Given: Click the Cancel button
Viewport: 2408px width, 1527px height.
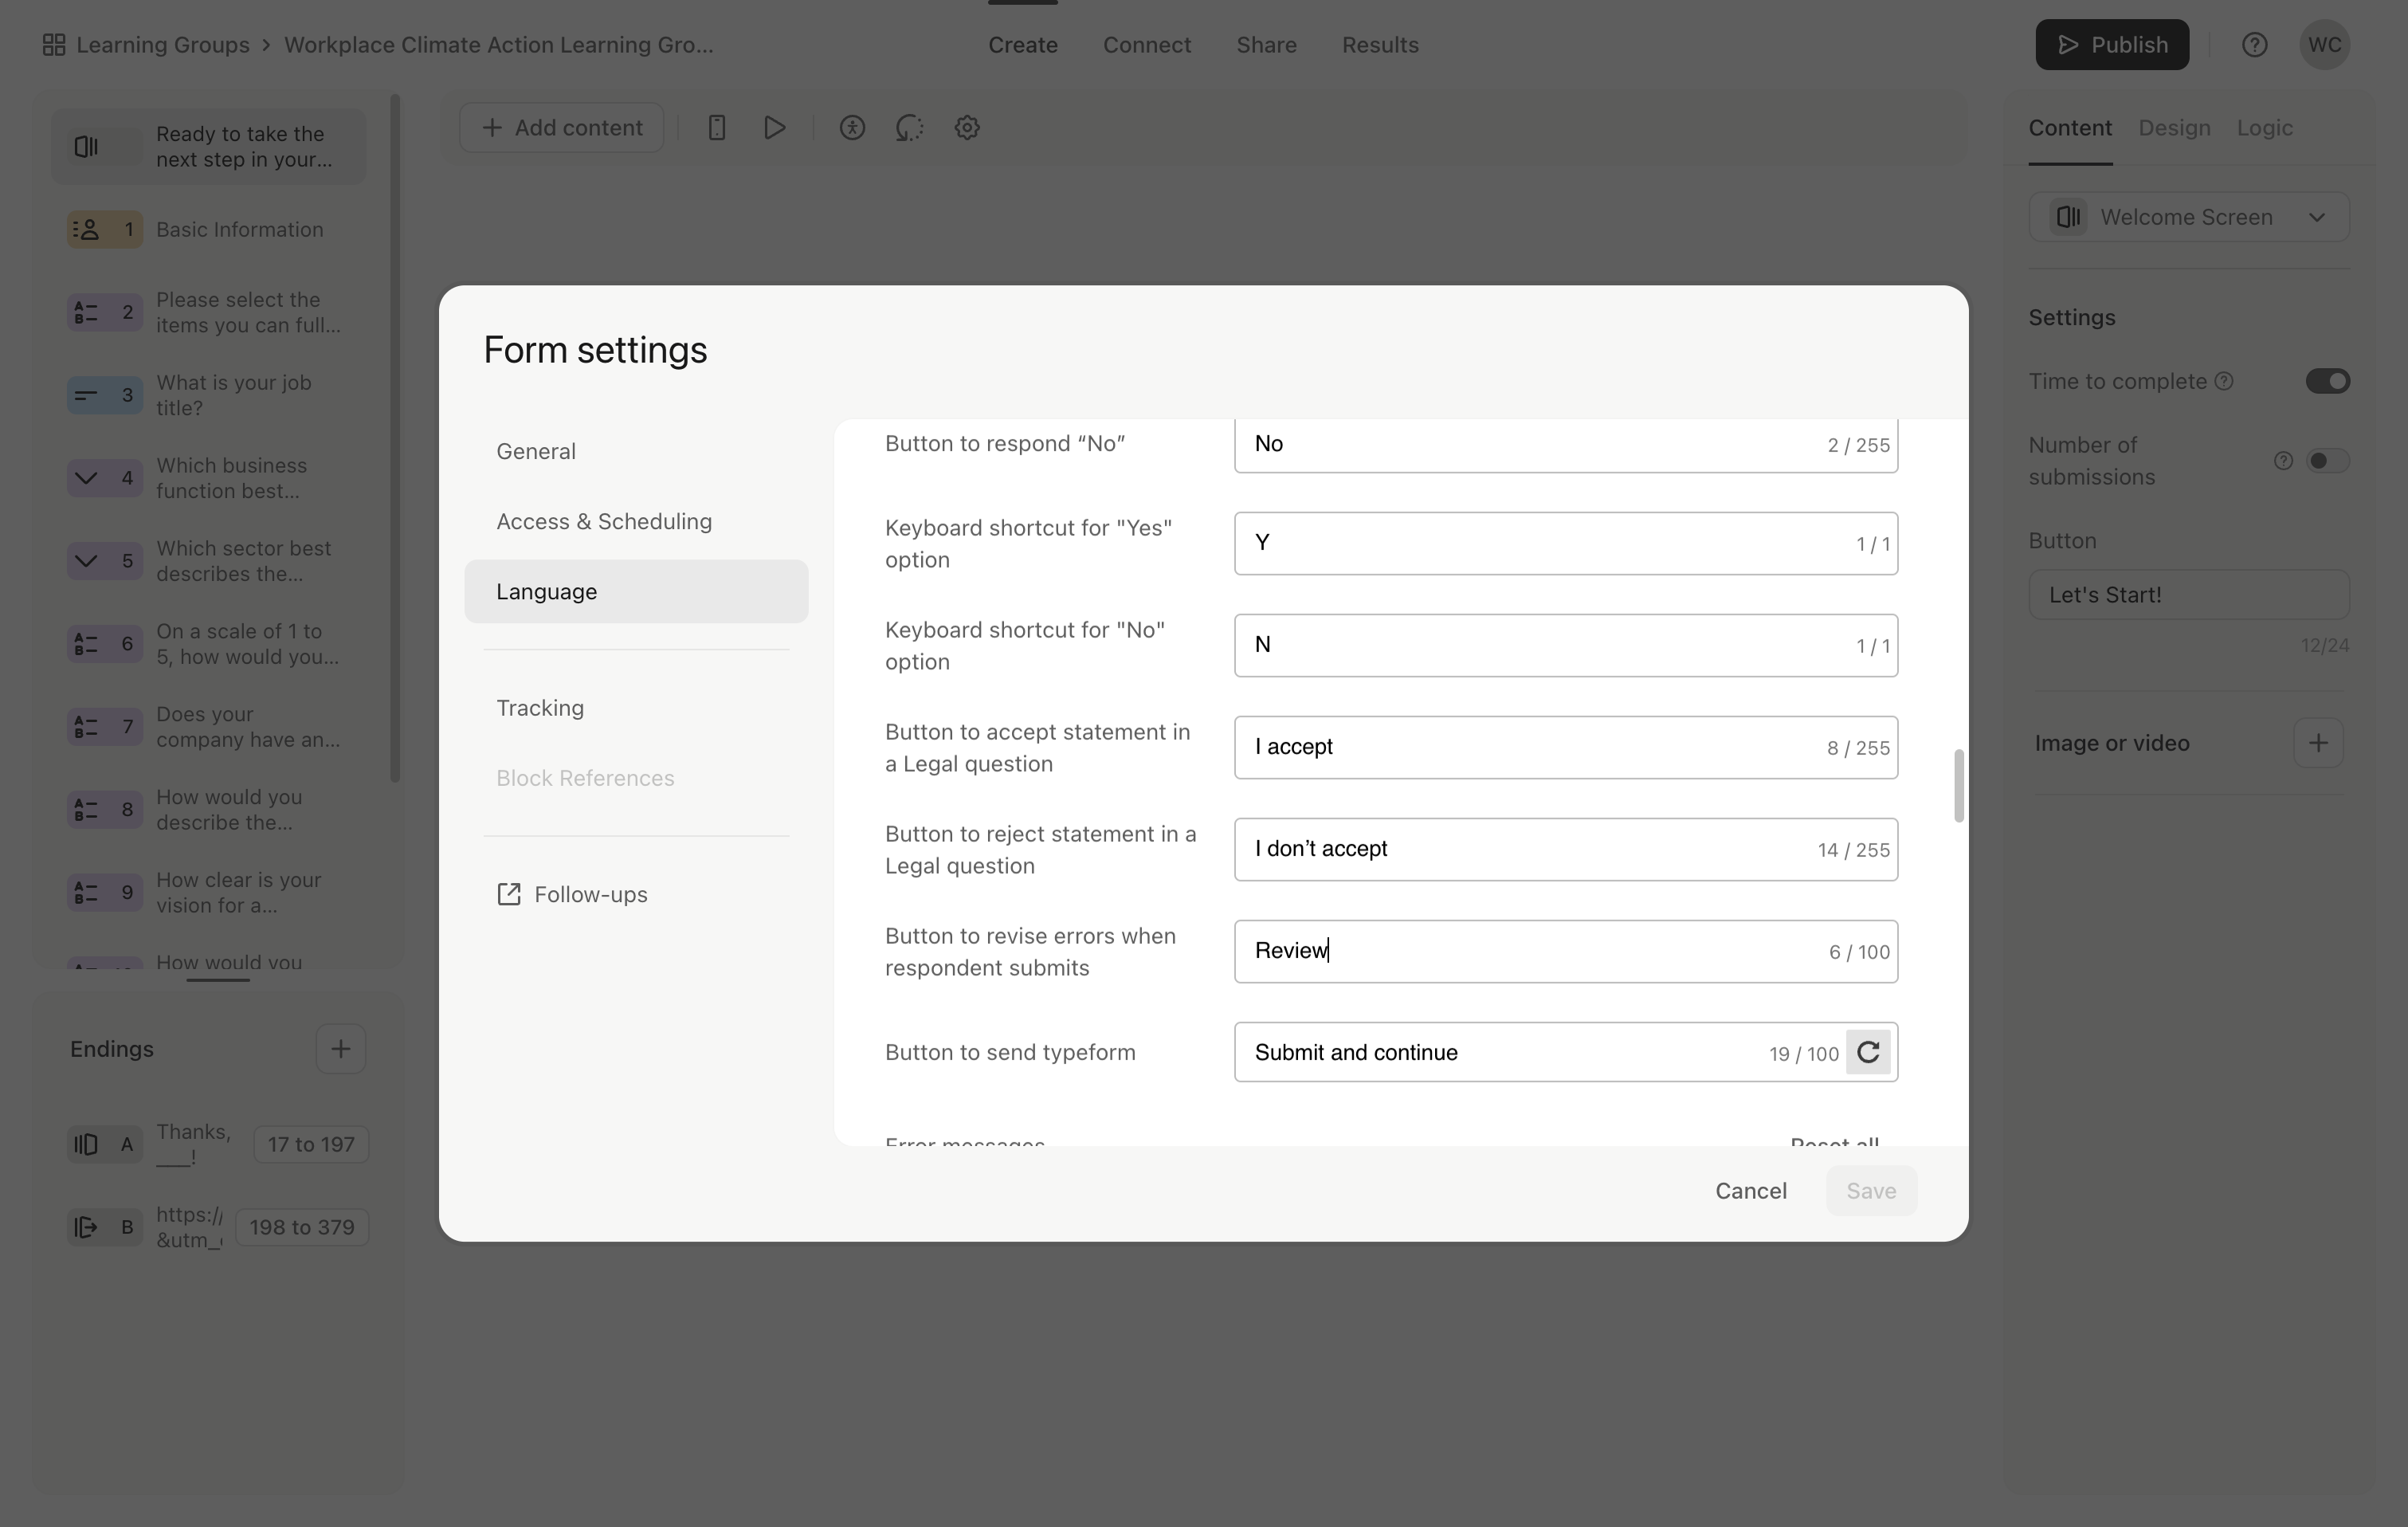Looking at the screenshot, I should (1750, 1191).
